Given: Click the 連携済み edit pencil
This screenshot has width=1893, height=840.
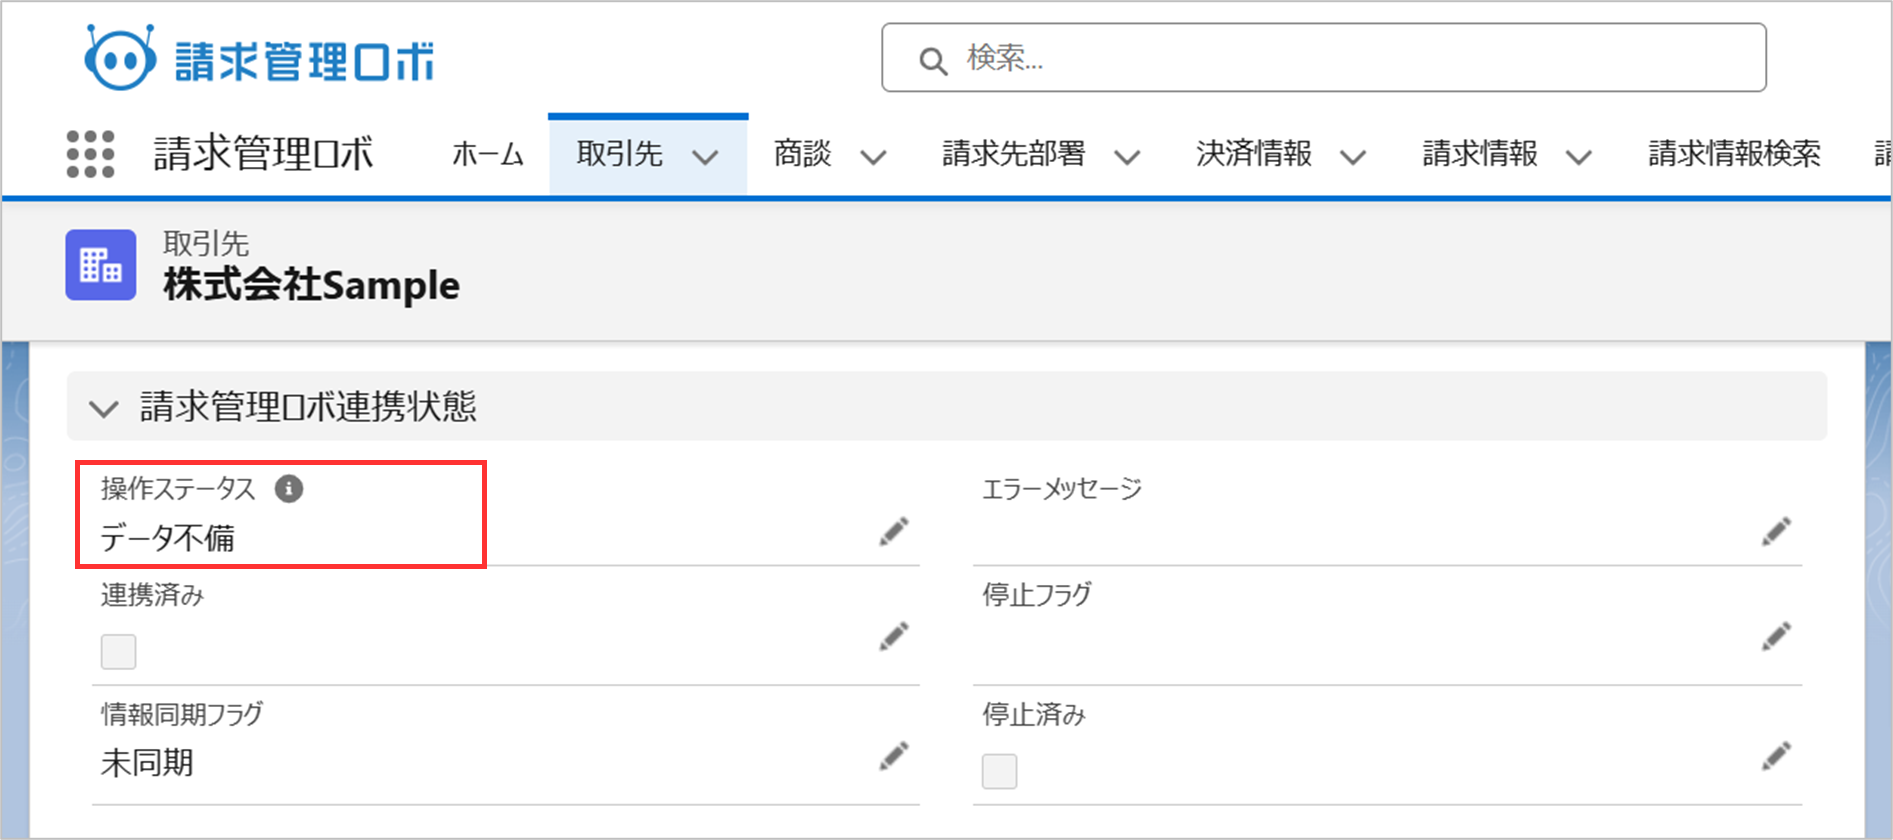Looking at the screenshot, I should [x=893, y=637].
